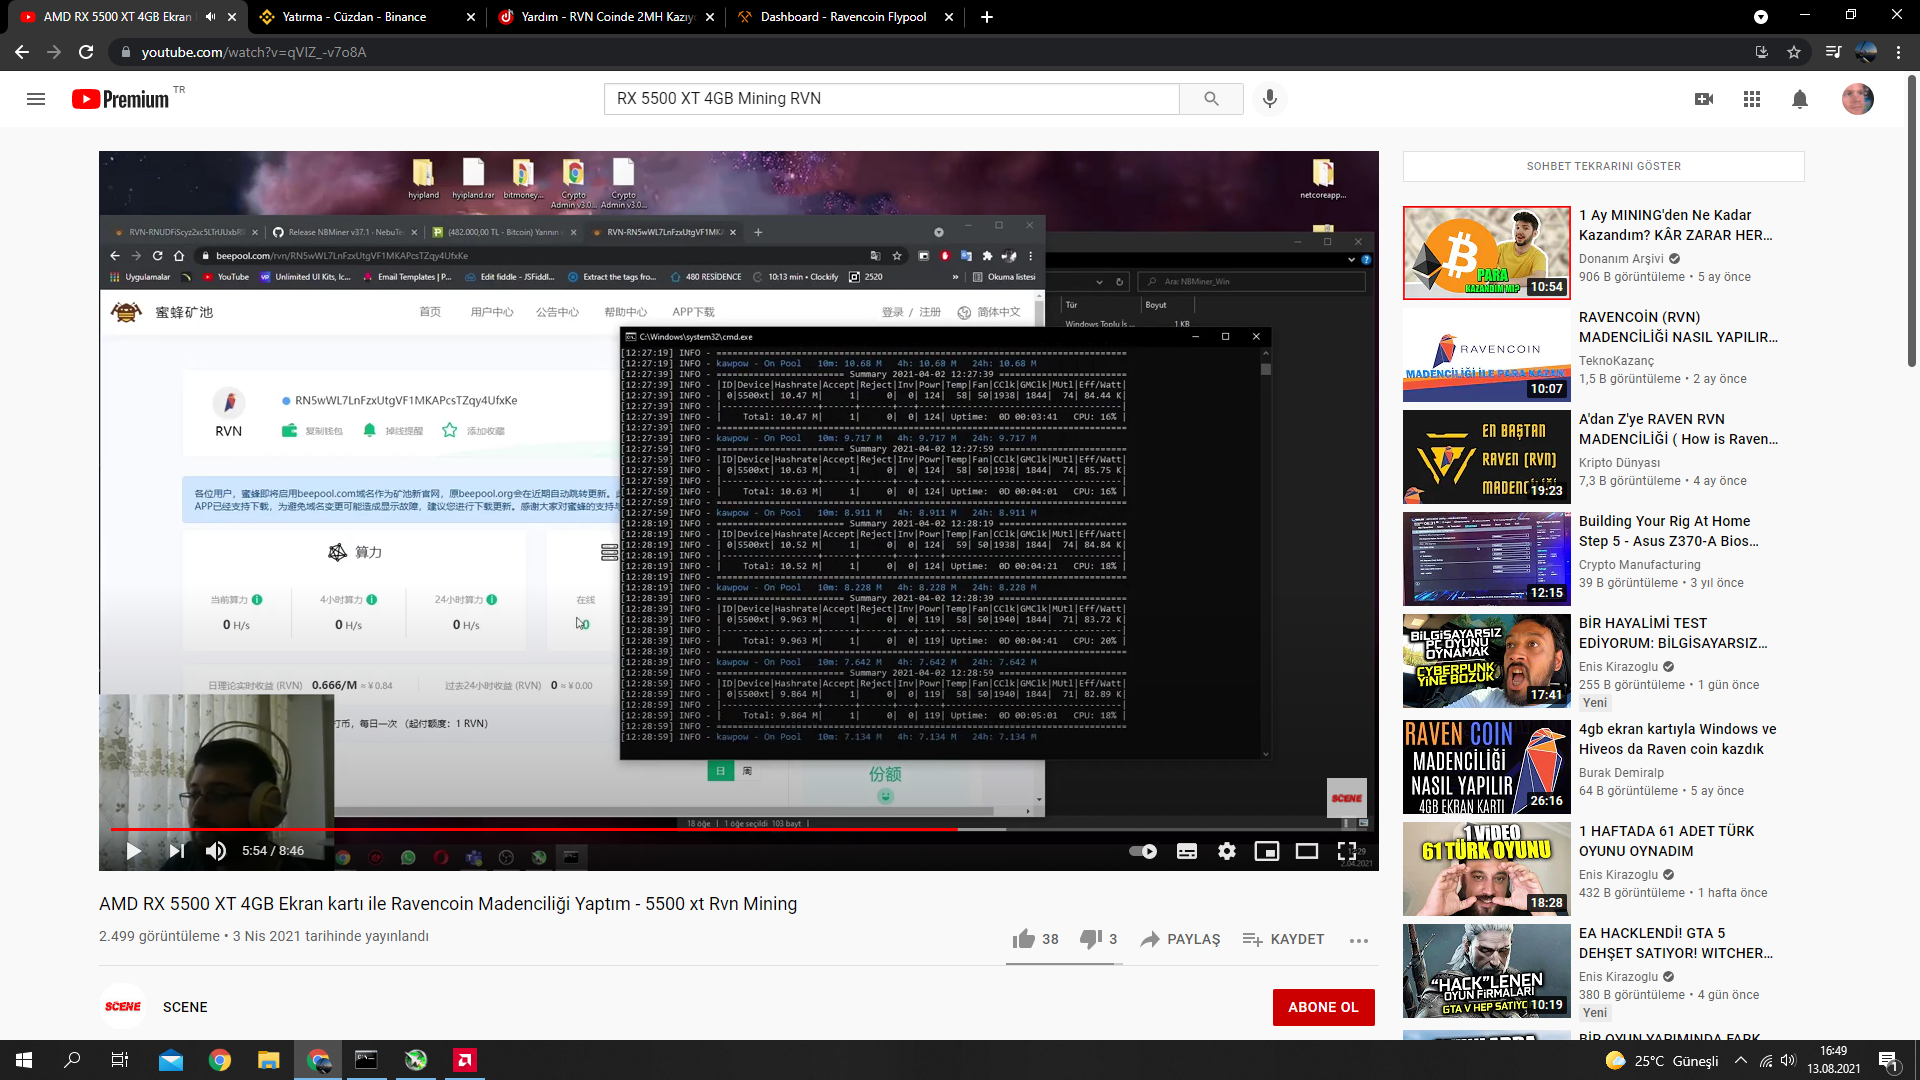Share the video with PAYLAŞ

click(x=1180, y=939)
